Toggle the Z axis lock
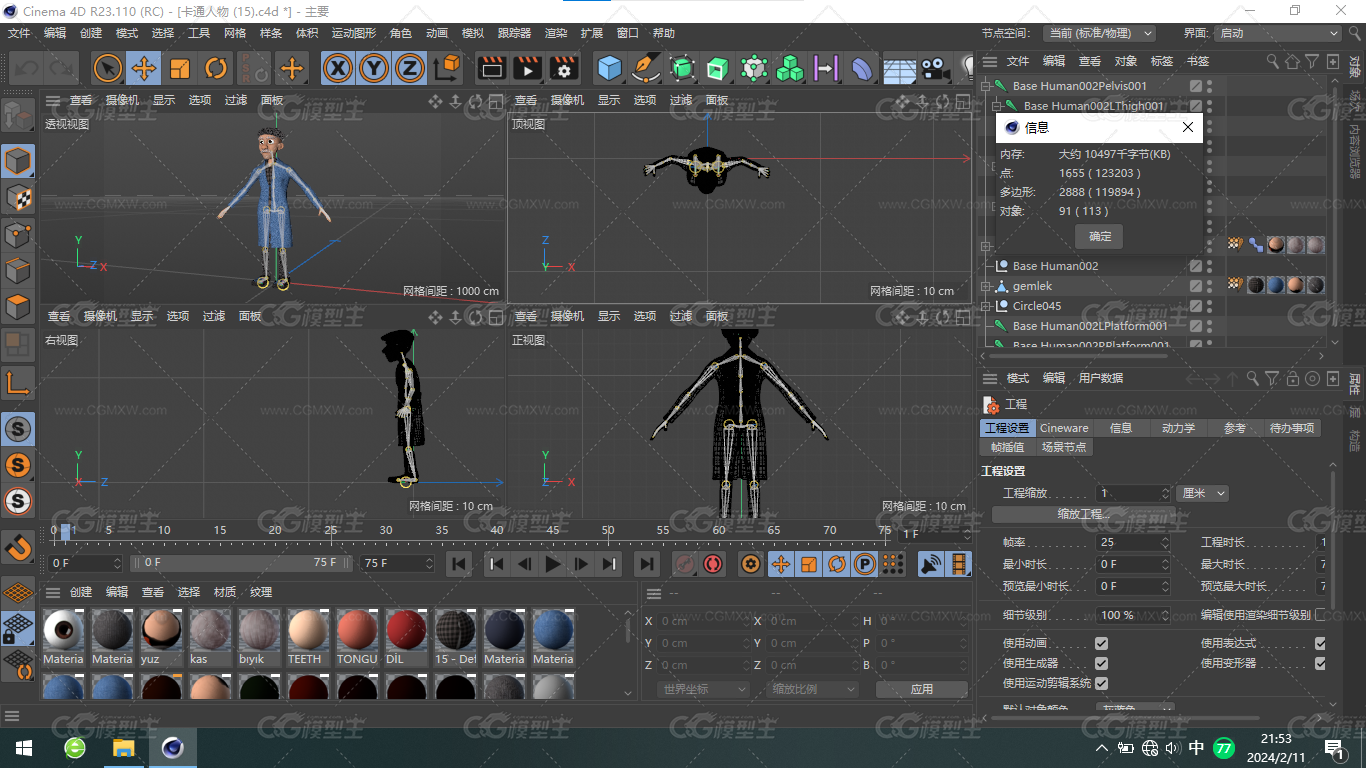The width and height of the screenshot is (1366, 768). [409, 68]
